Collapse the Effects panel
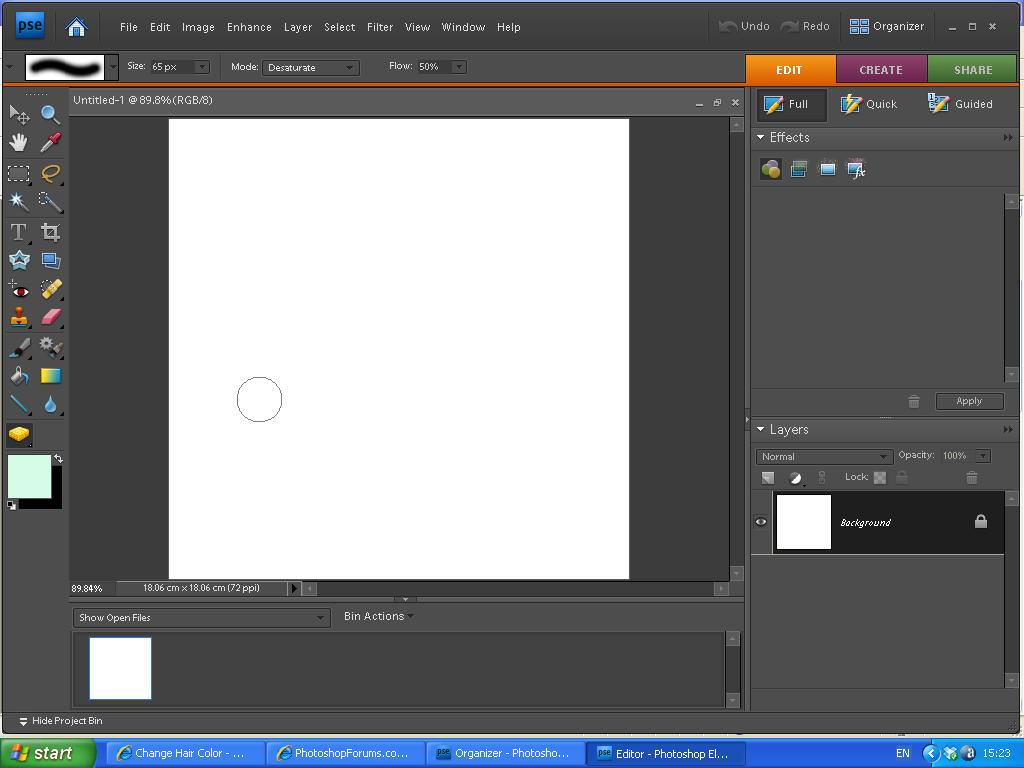This screenshot has width=1024, height=768. [761, 137]
